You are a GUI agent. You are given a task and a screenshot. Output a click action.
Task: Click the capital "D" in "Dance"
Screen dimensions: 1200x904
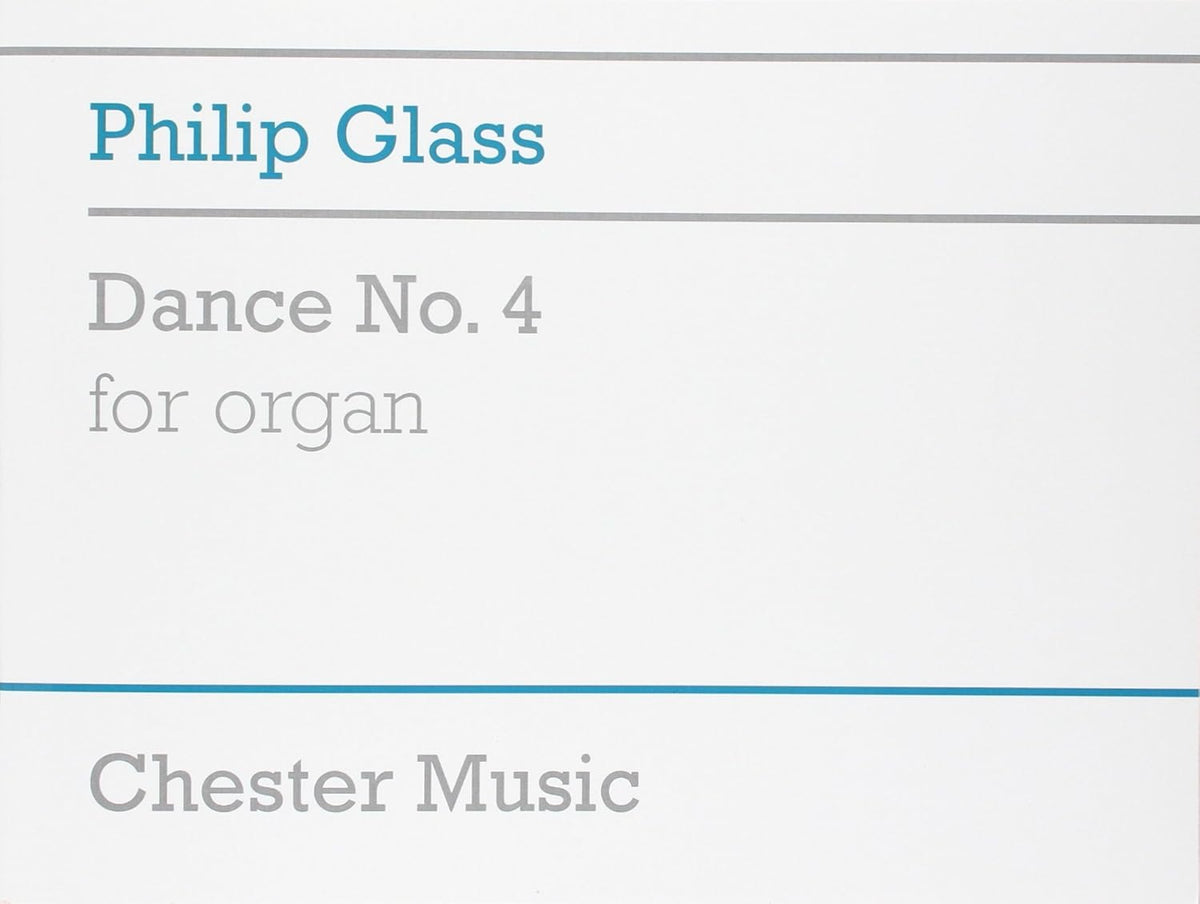115,304
